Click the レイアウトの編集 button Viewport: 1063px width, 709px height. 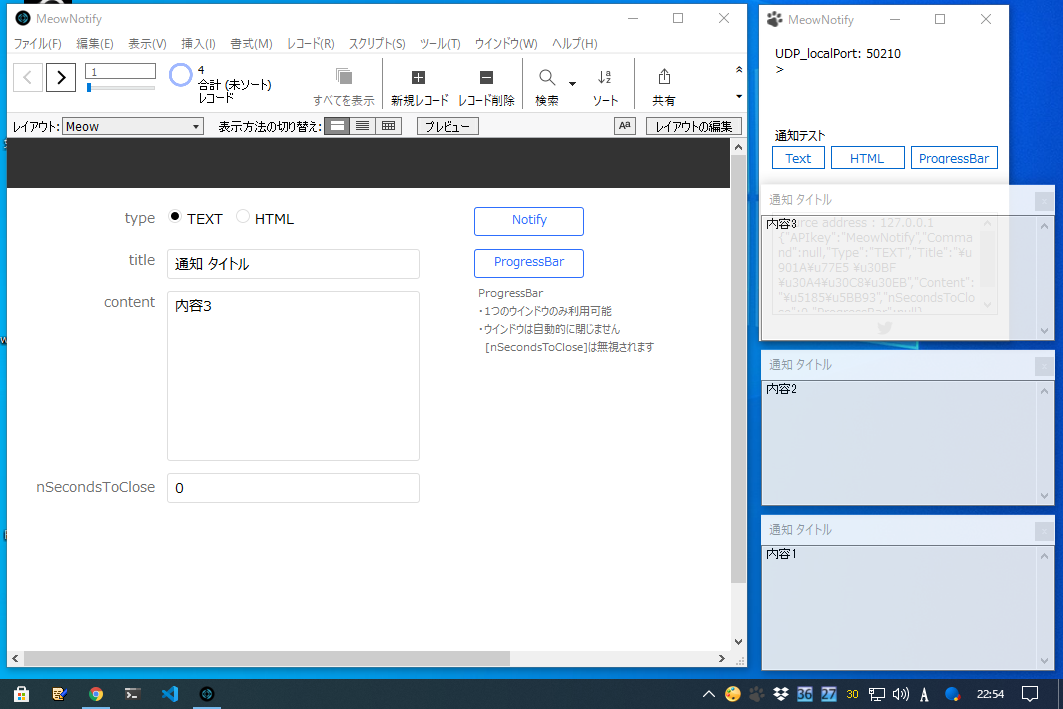coord(694,126)
